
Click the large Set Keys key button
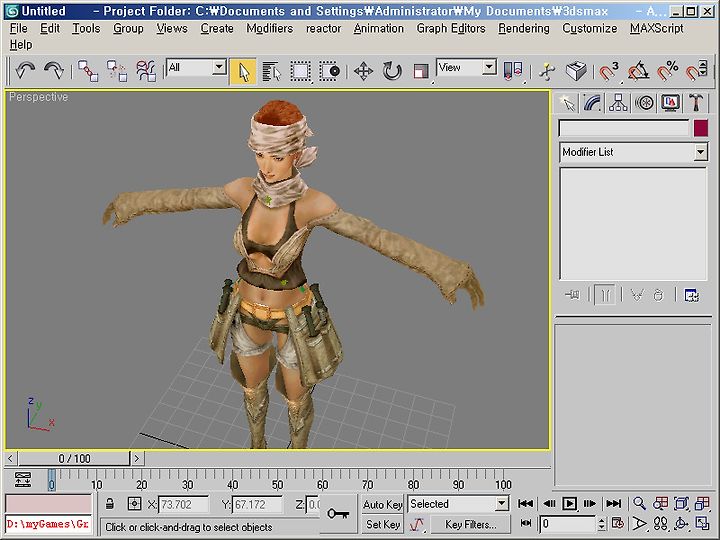[338, 514]
